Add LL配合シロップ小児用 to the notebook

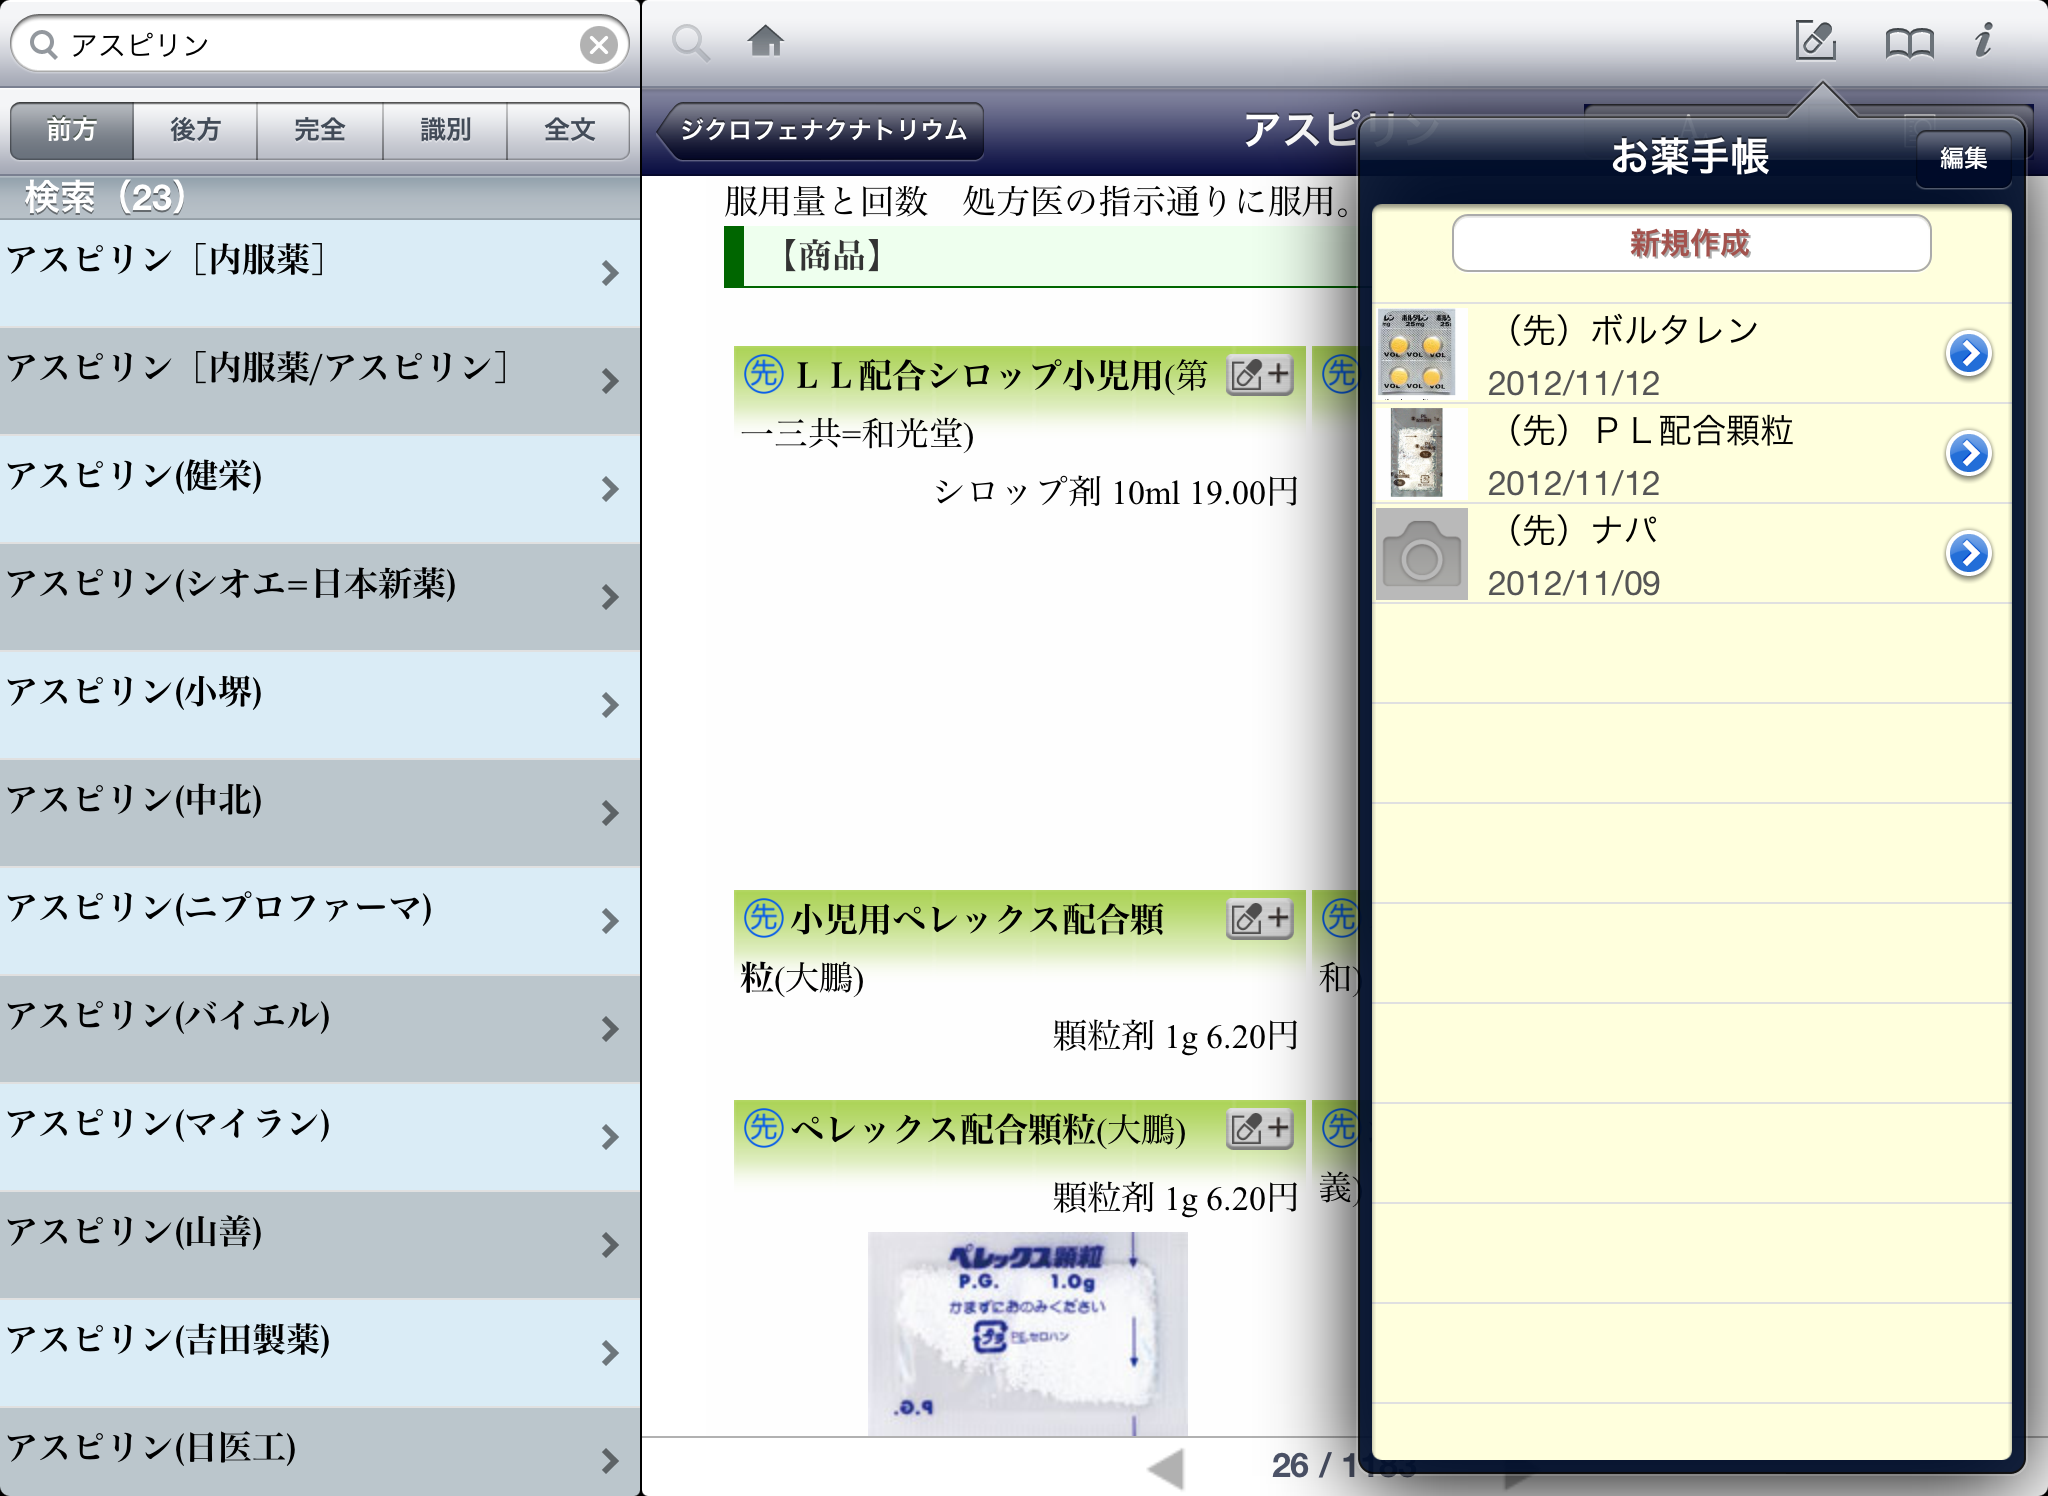(x=1259, y=375)
